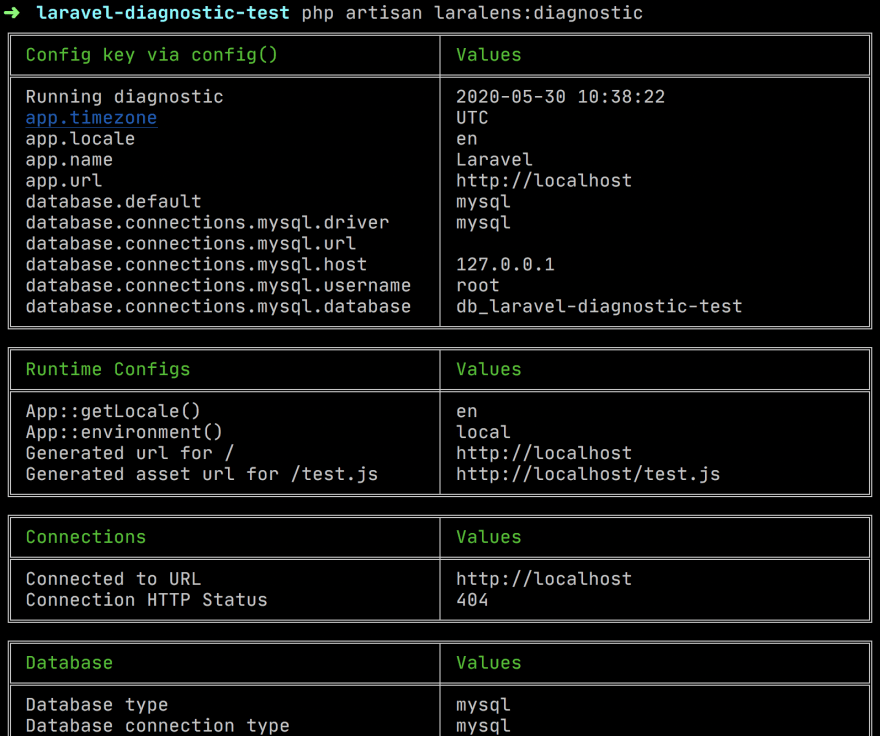The height and width of the screenshot is (736, 880).
Task: Select the 'Database' table header
Action: pos(69,663)
